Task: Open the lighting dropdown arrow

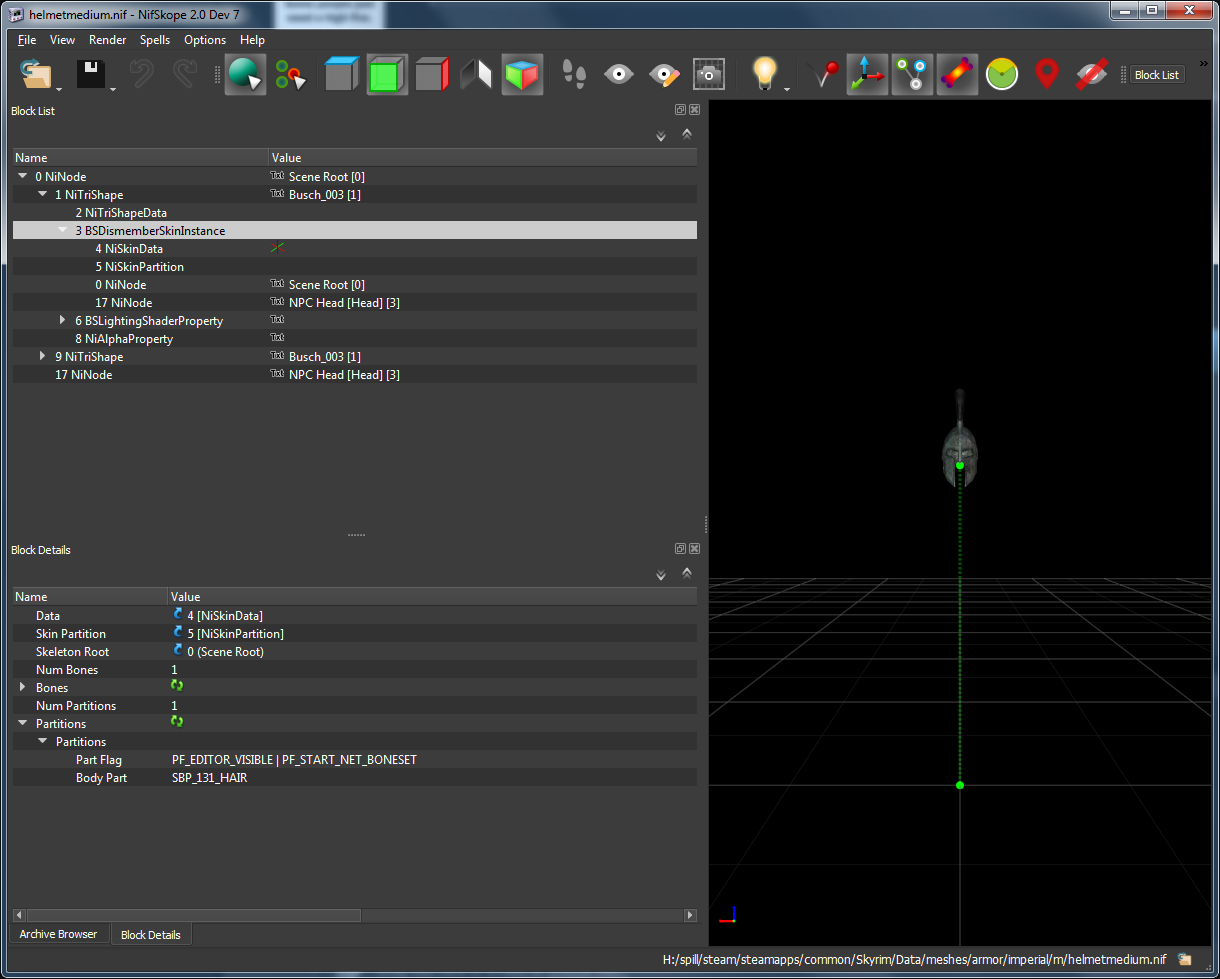Action: (x=788, y=90)
